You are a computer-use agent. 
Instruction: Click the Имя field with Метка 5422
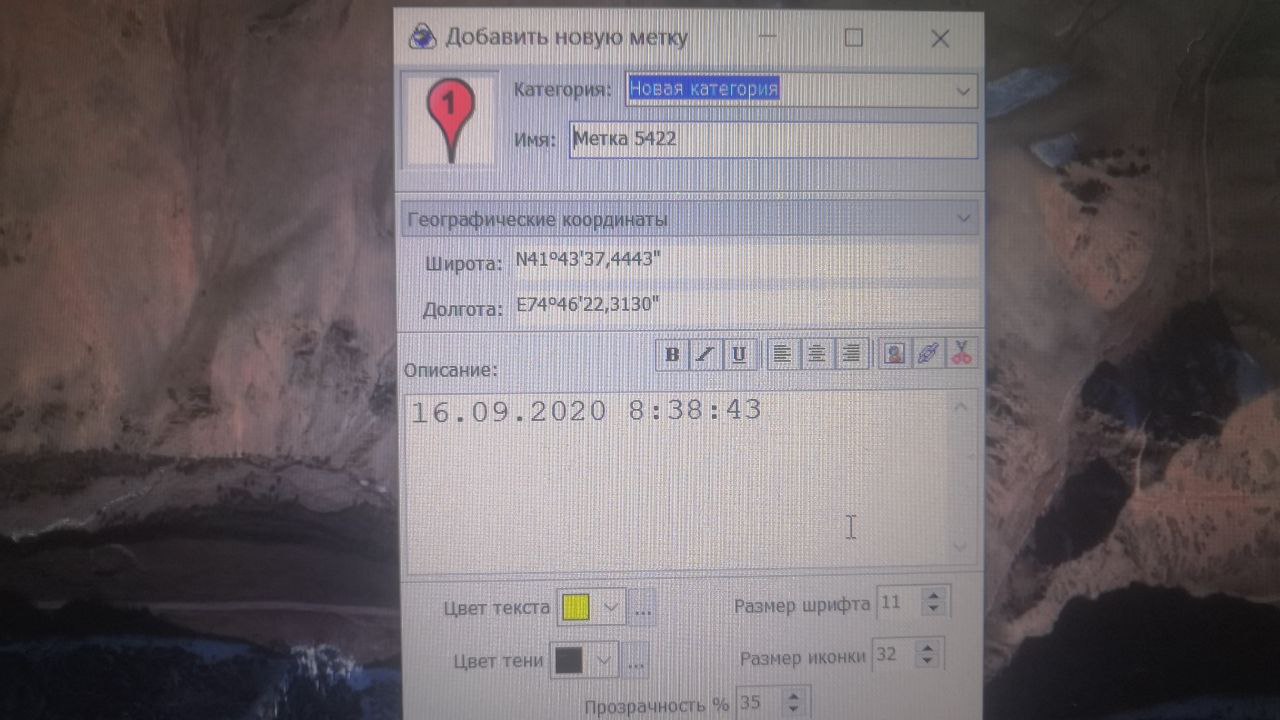pos(773,140)
